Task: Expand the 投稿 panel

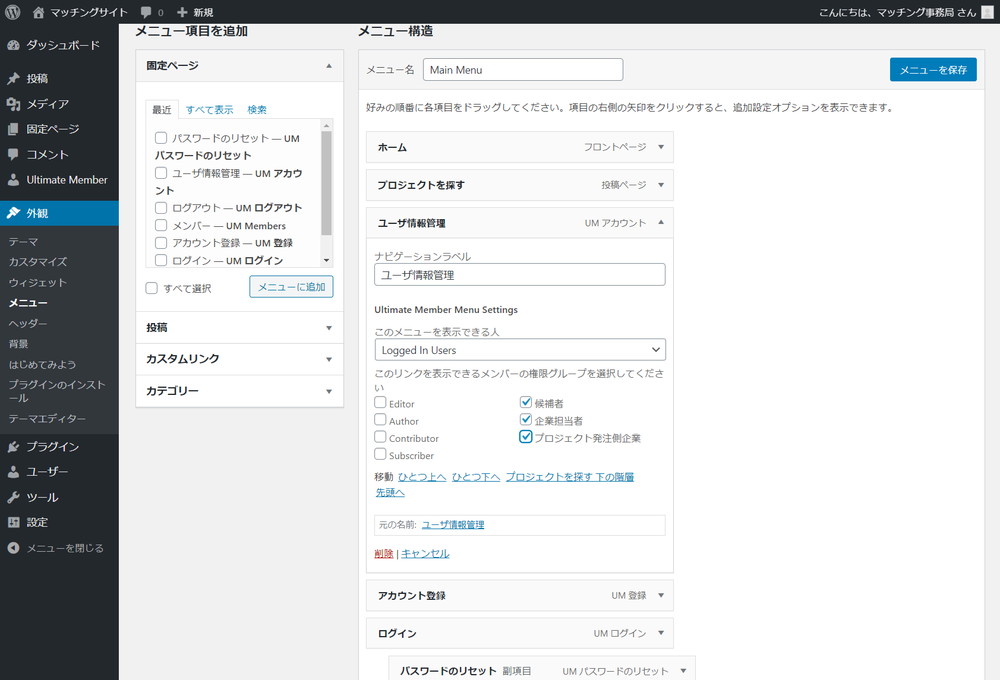Action: pos(329,328)
